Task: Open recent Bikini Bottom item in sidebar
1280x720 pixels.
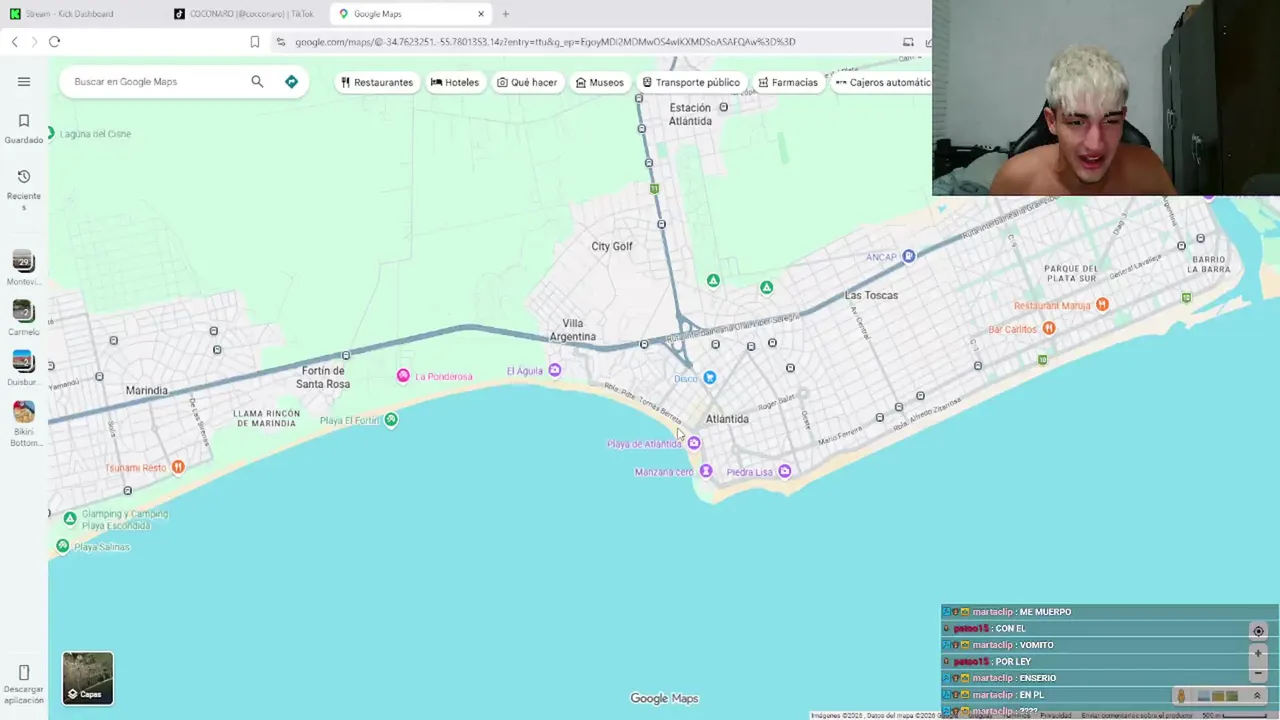Action: coord(24,424)
